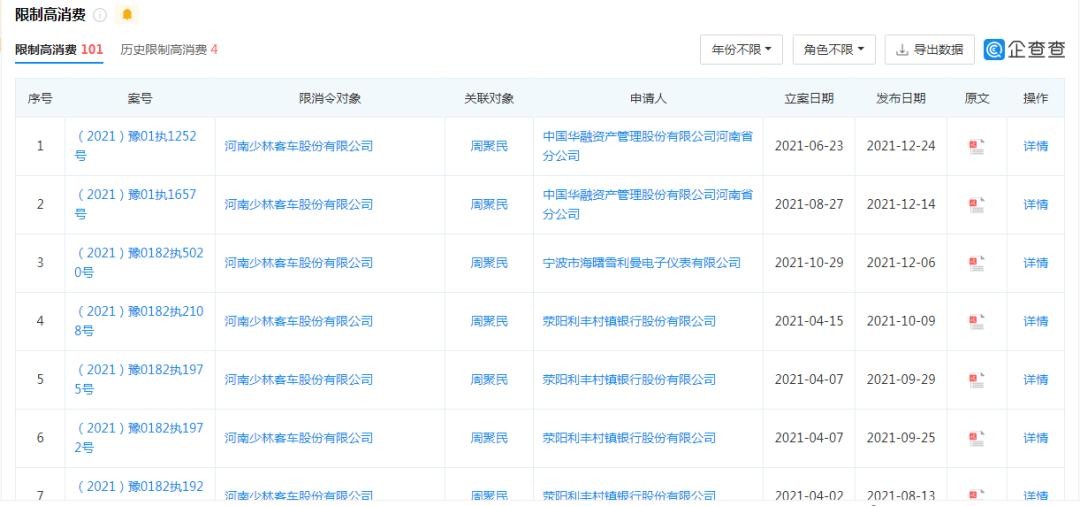Screen dimensions: 1080x506
Task: Expand the 角色不限 role filter dropdown
Action: 834,49
